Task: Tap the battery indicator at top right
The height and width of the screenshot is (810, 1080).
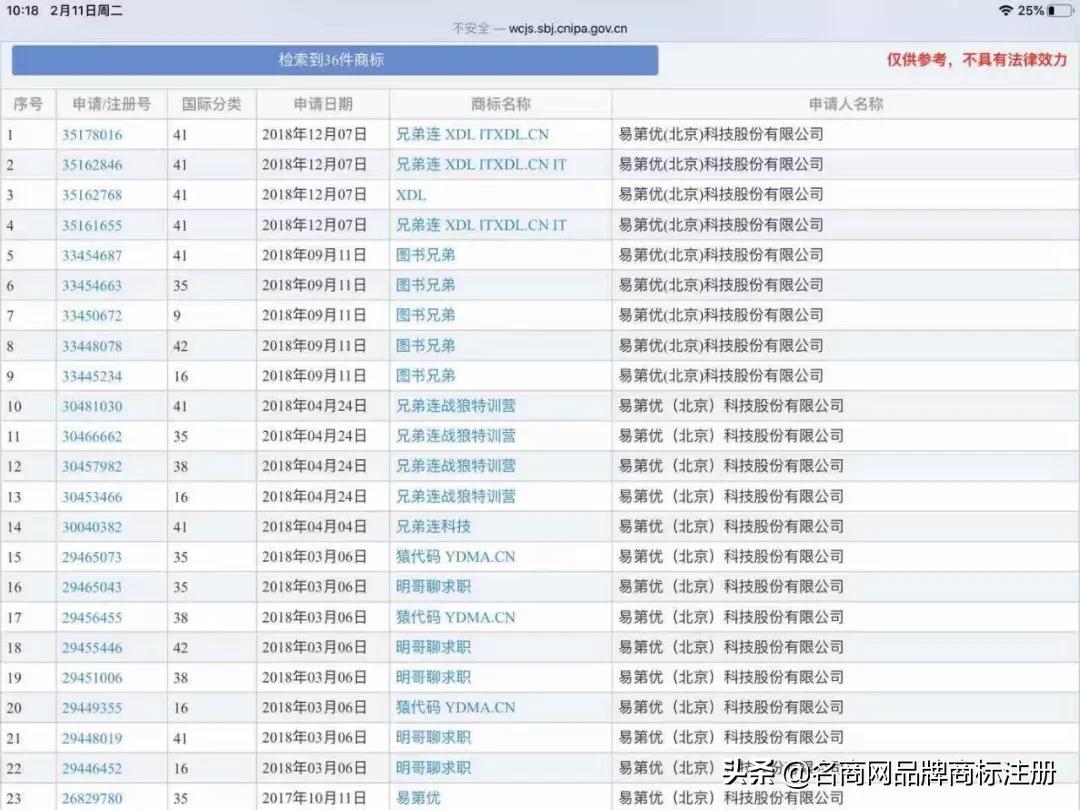Action: 1056,11
